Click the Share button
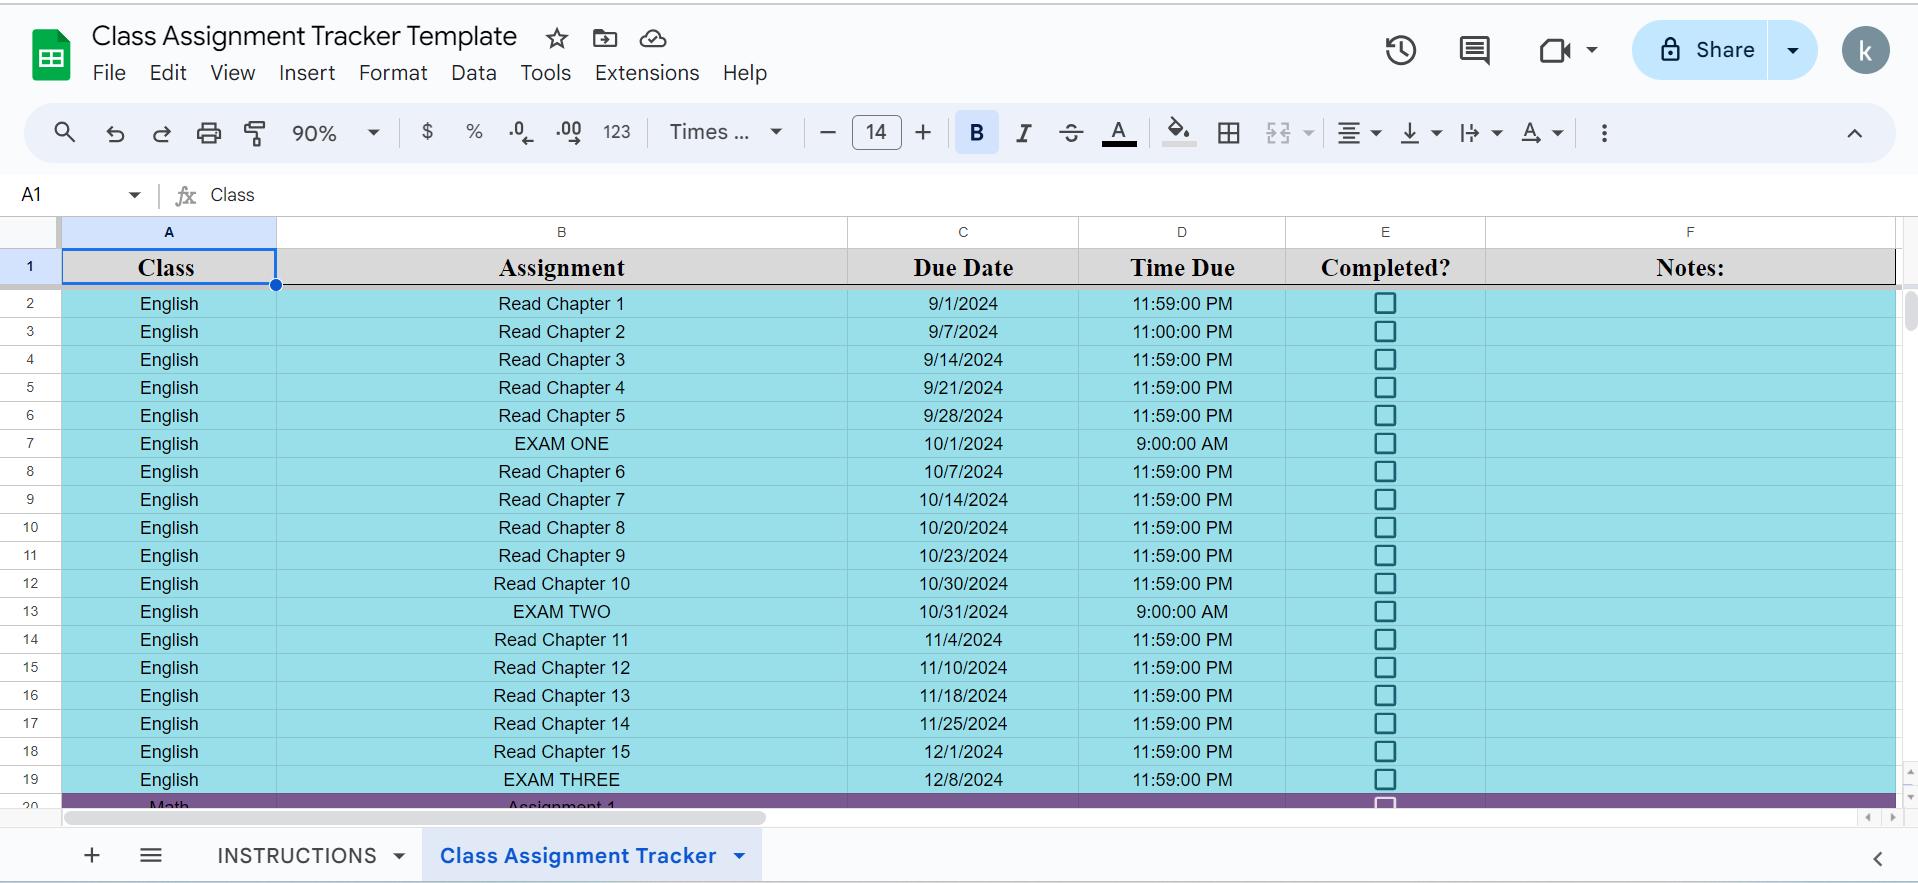 1701,50
